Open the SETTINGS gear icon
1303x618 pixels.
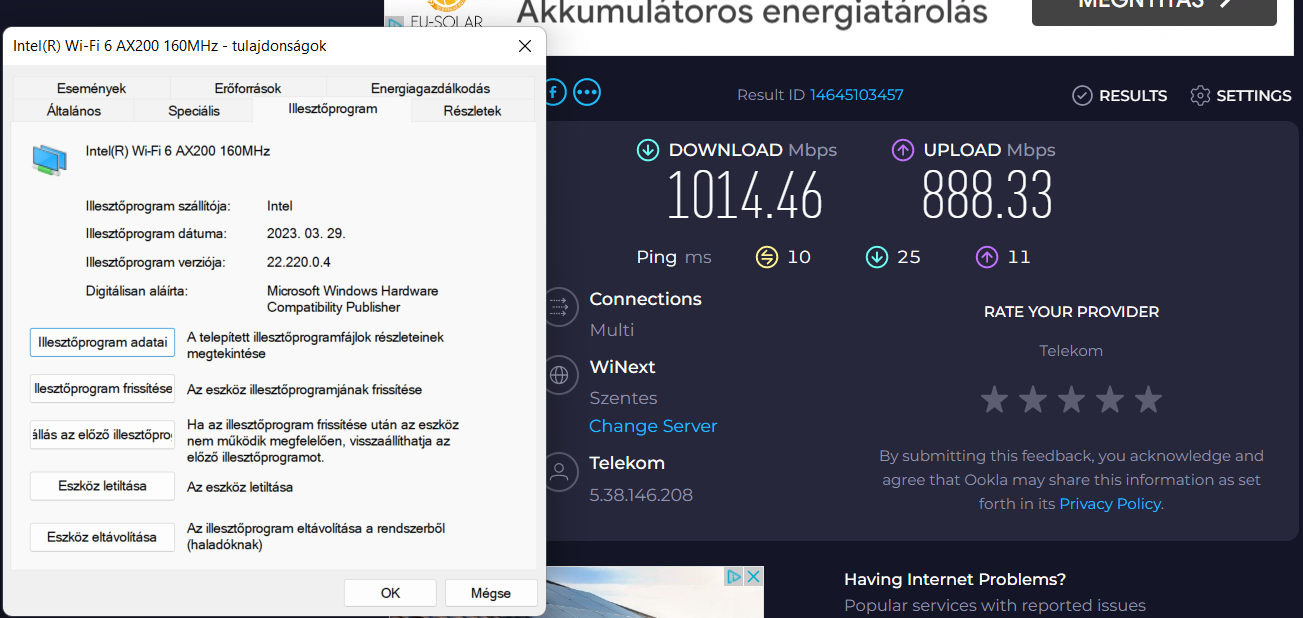pos(1200,95)
